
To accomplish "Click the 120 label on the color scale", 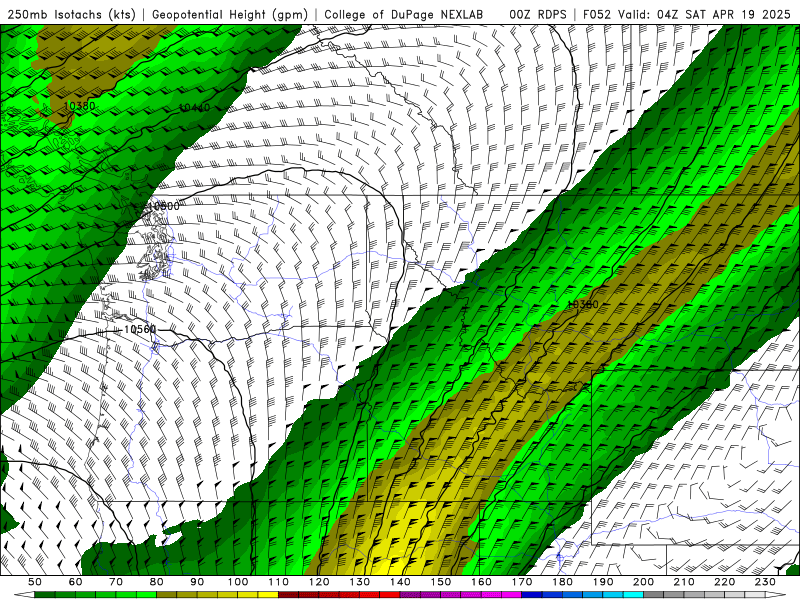I will click(319, 582).
